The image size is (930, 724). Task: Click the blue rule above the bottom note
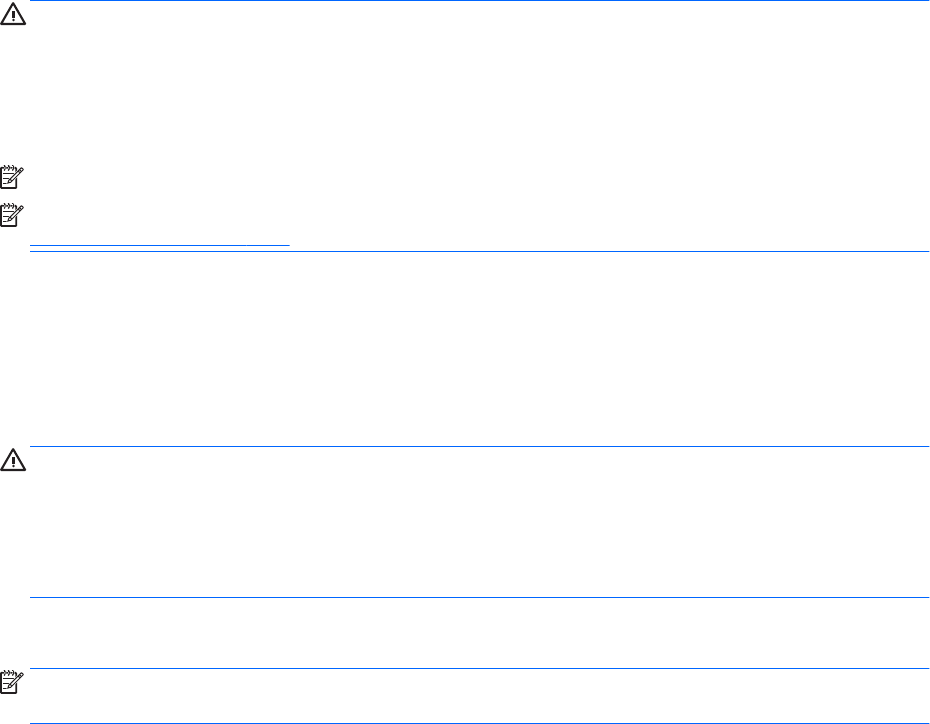tap(480, 669)
